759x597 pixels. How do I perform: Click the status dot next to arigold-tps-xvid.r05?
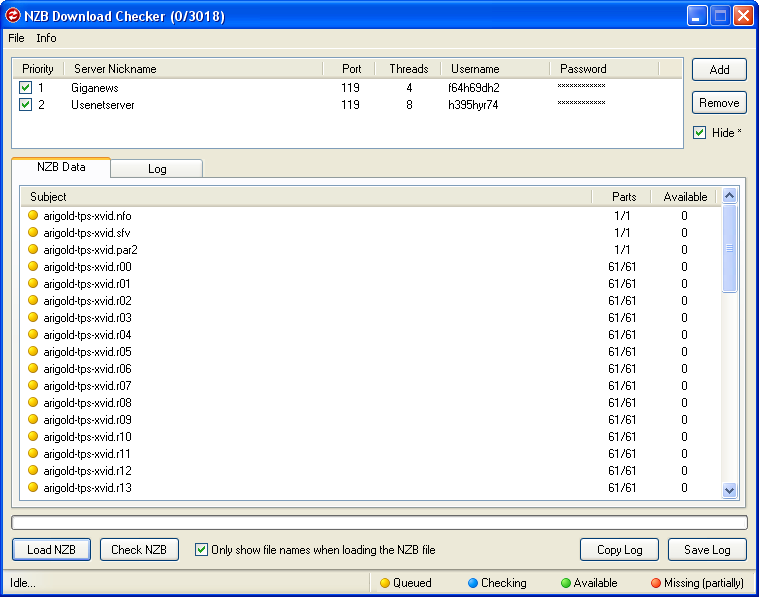tap(33, 351)
